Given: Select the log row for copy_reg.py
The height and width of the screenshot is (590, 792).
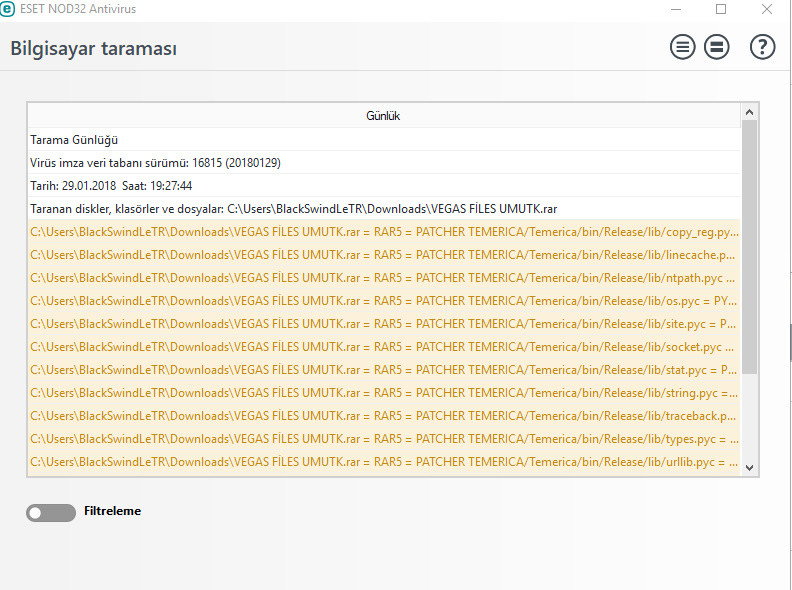Looking at the screenshot, I should (384, 231).
